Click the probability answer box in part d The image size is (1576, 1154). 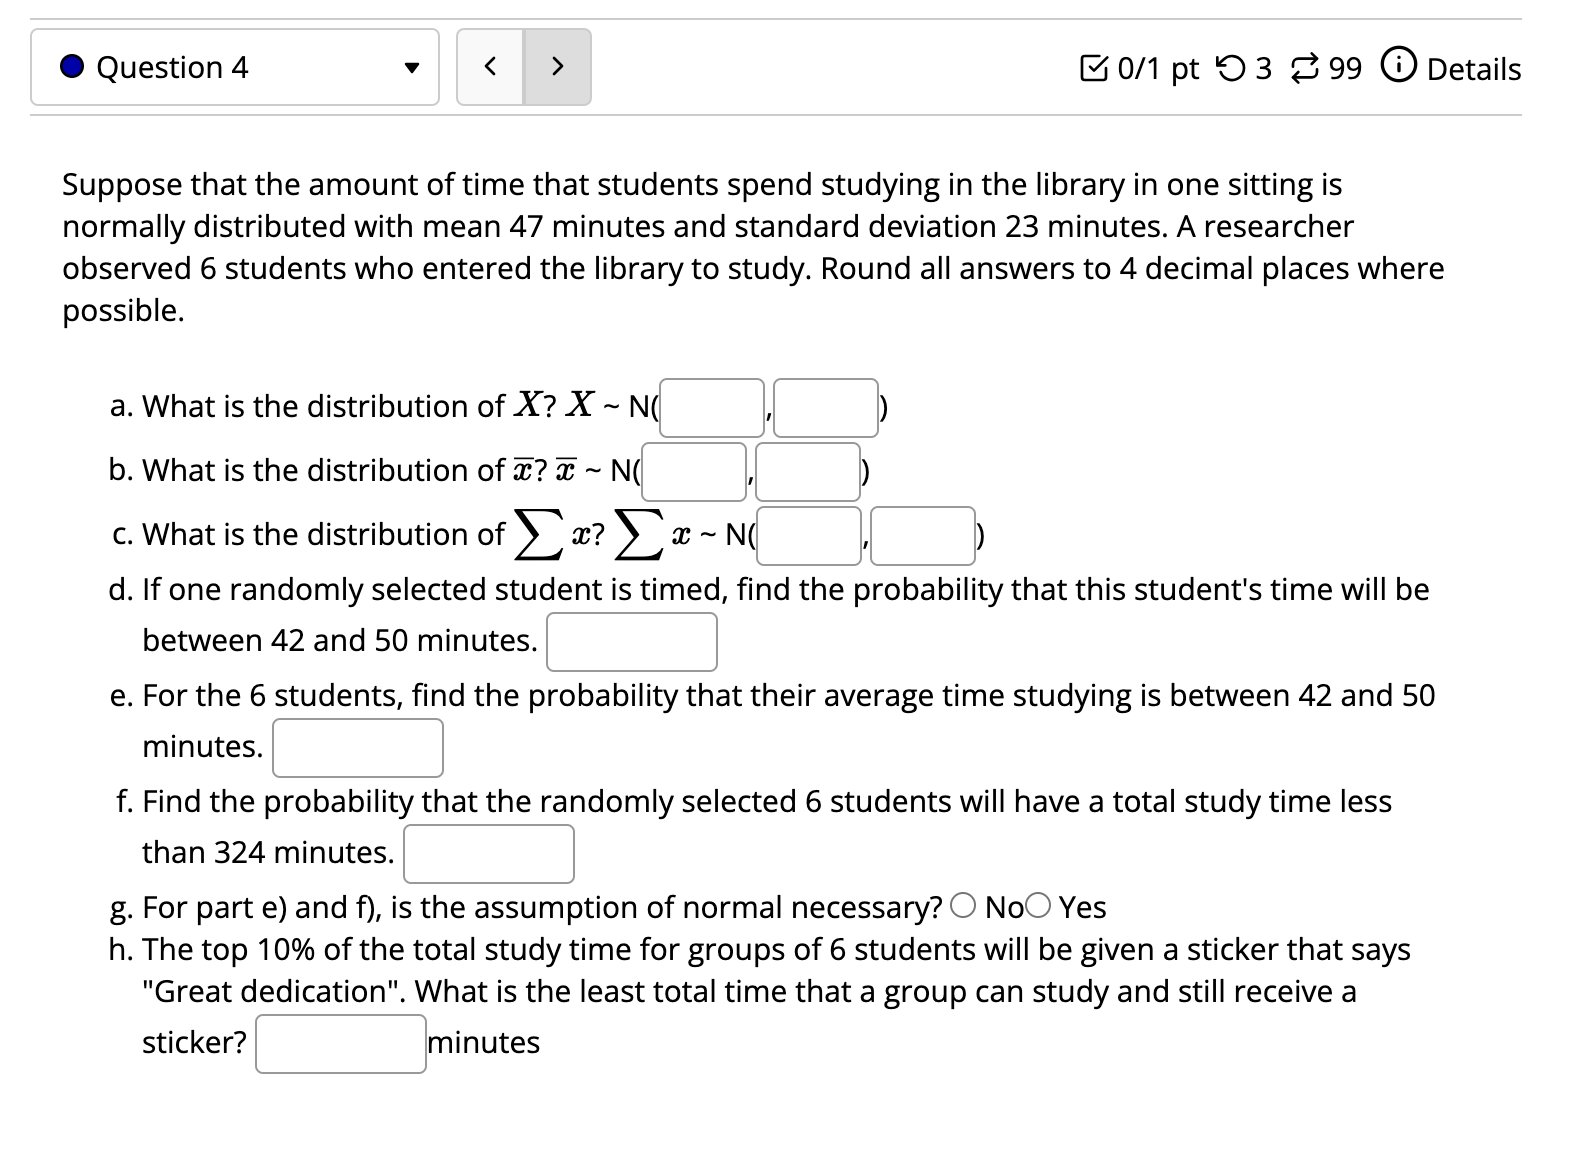[631, 641]
